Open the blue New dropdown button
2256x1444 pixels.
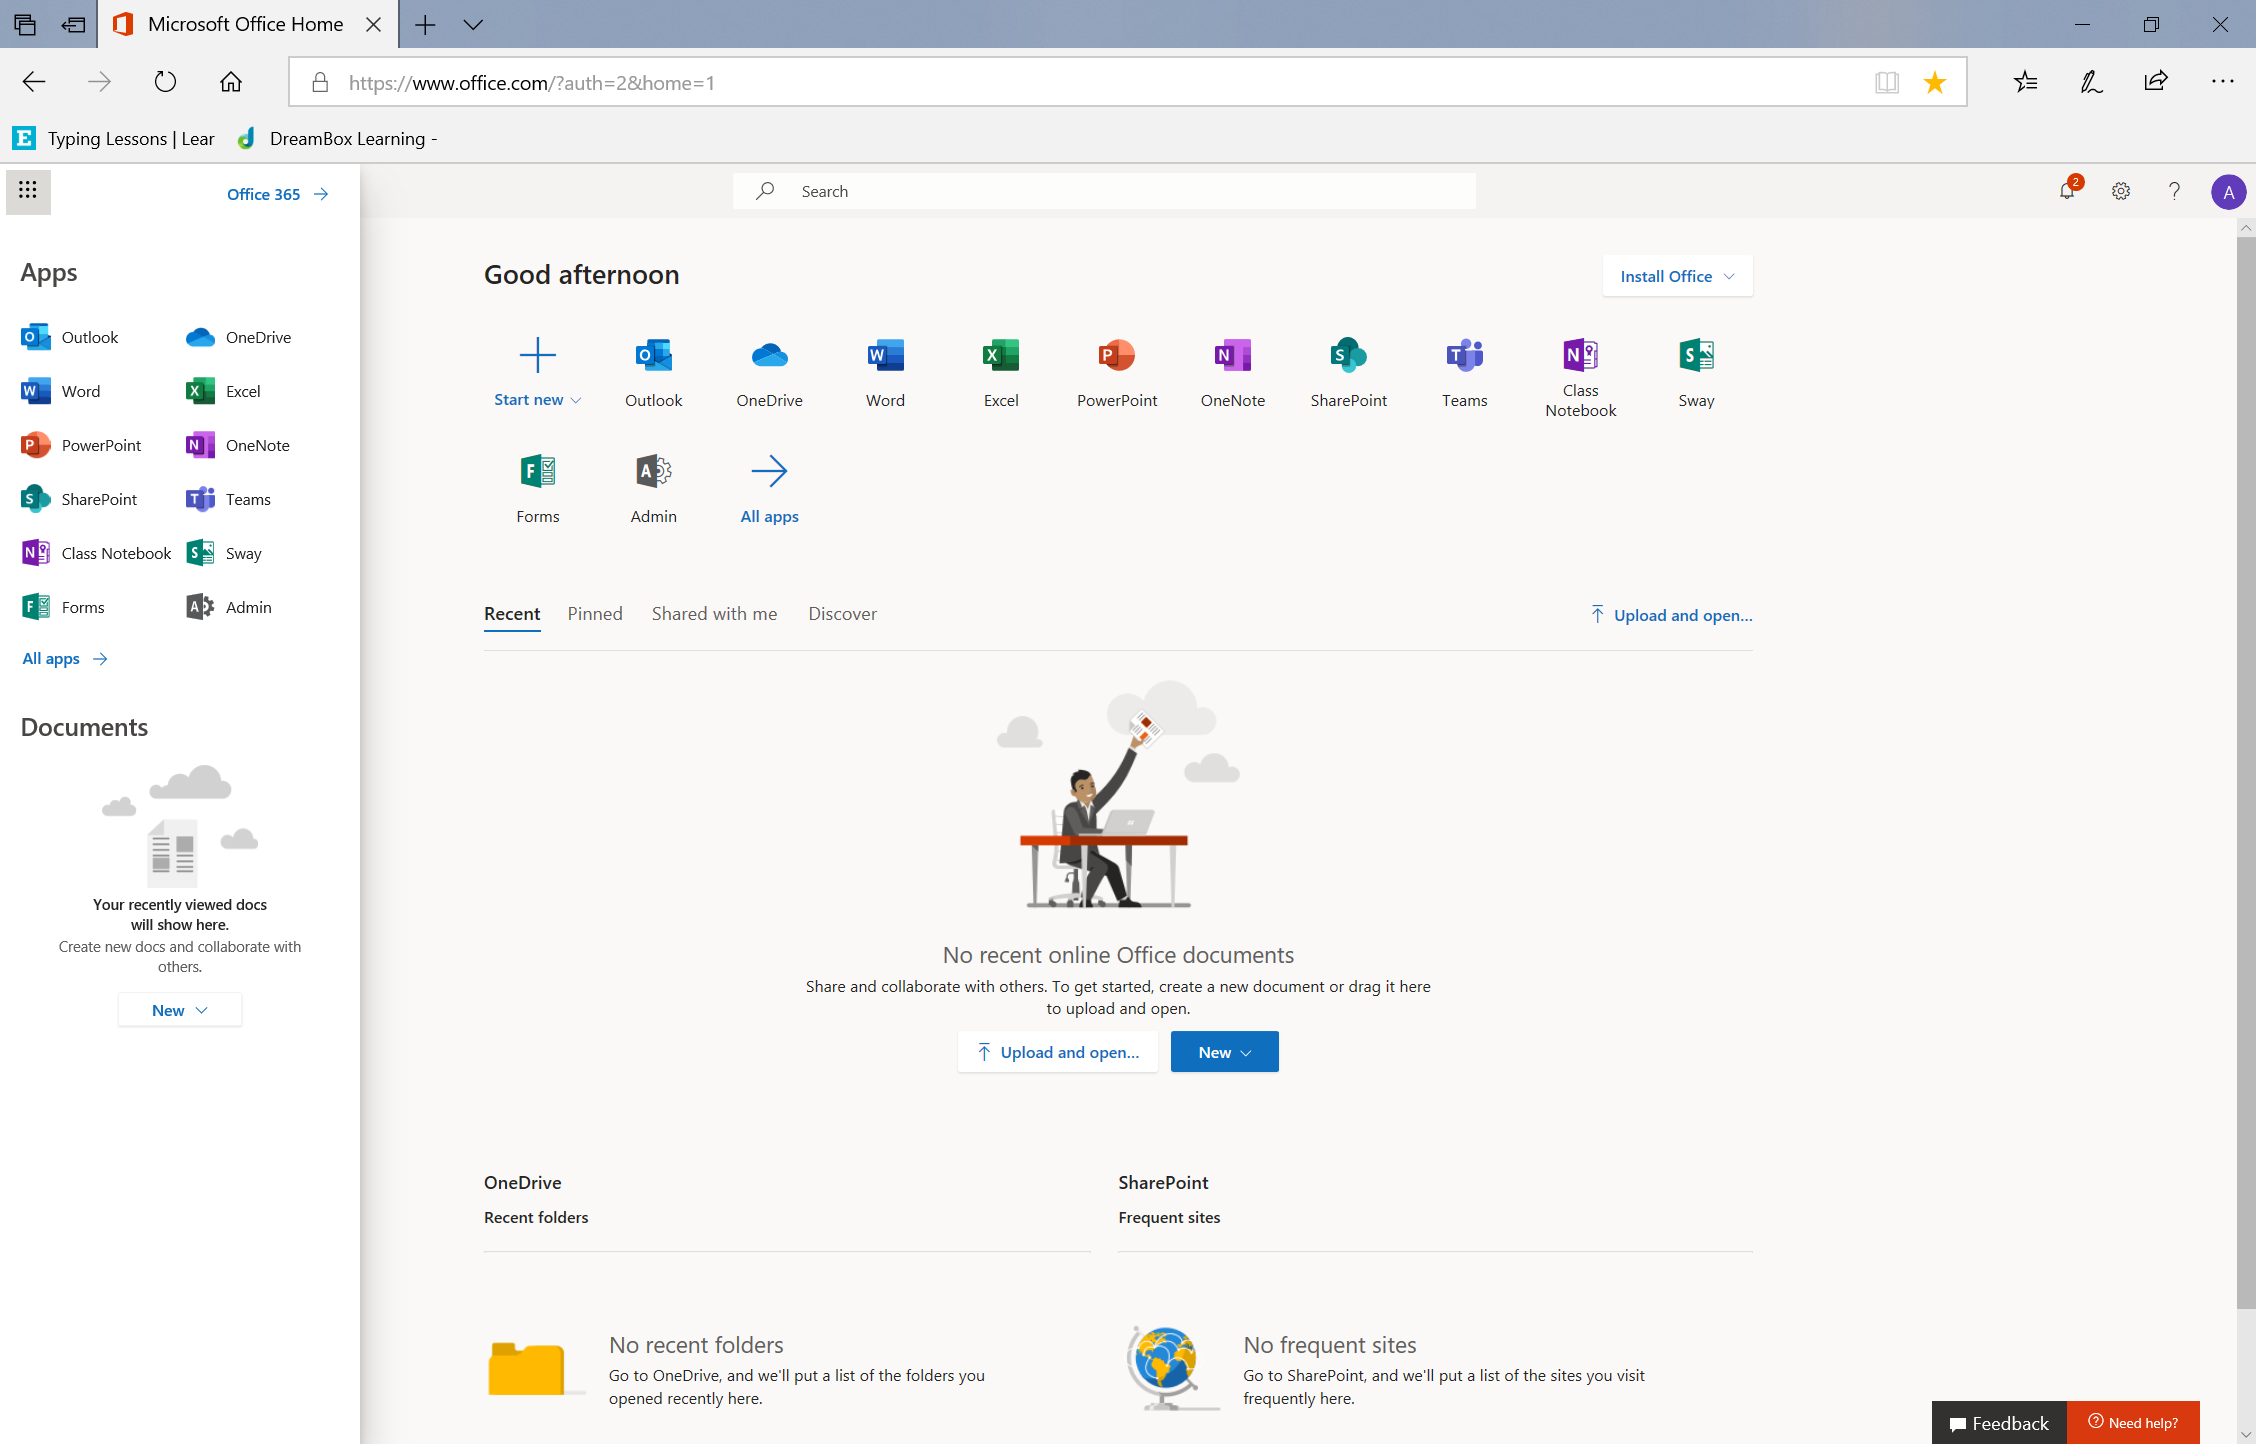click(1224, 1052)
